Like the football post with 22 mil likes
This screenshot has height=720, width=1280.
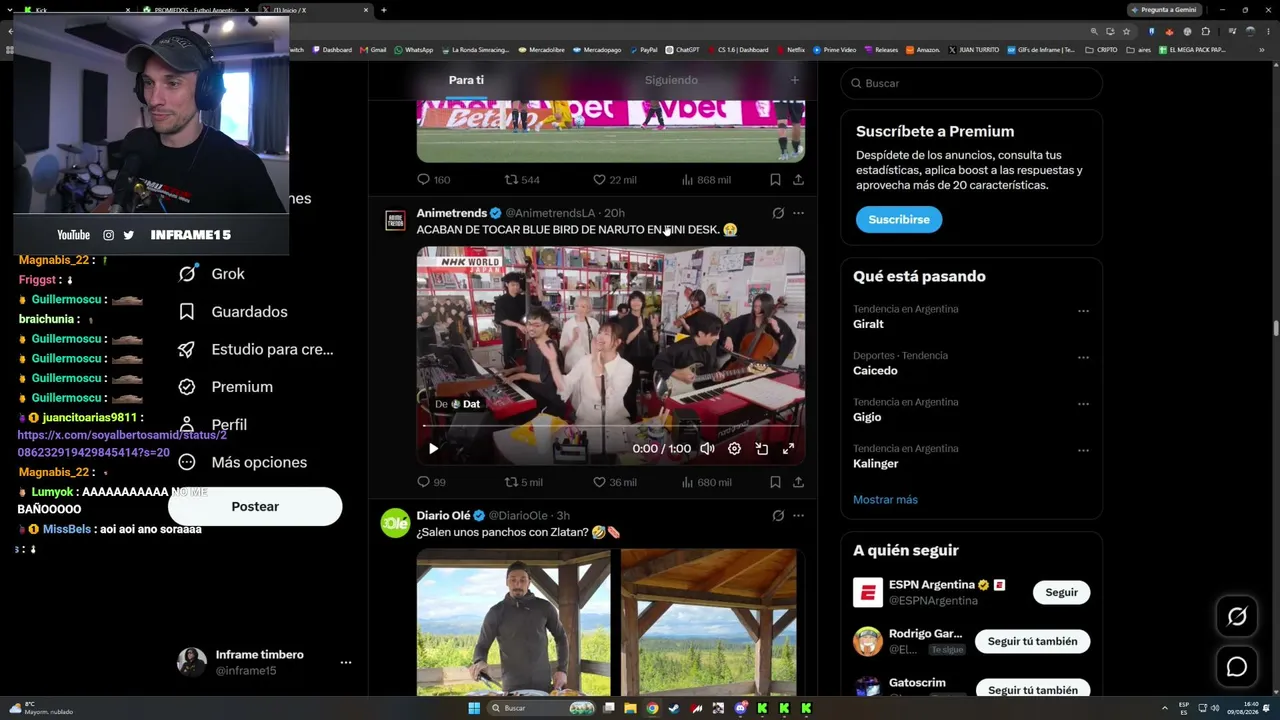click(614, 180)
